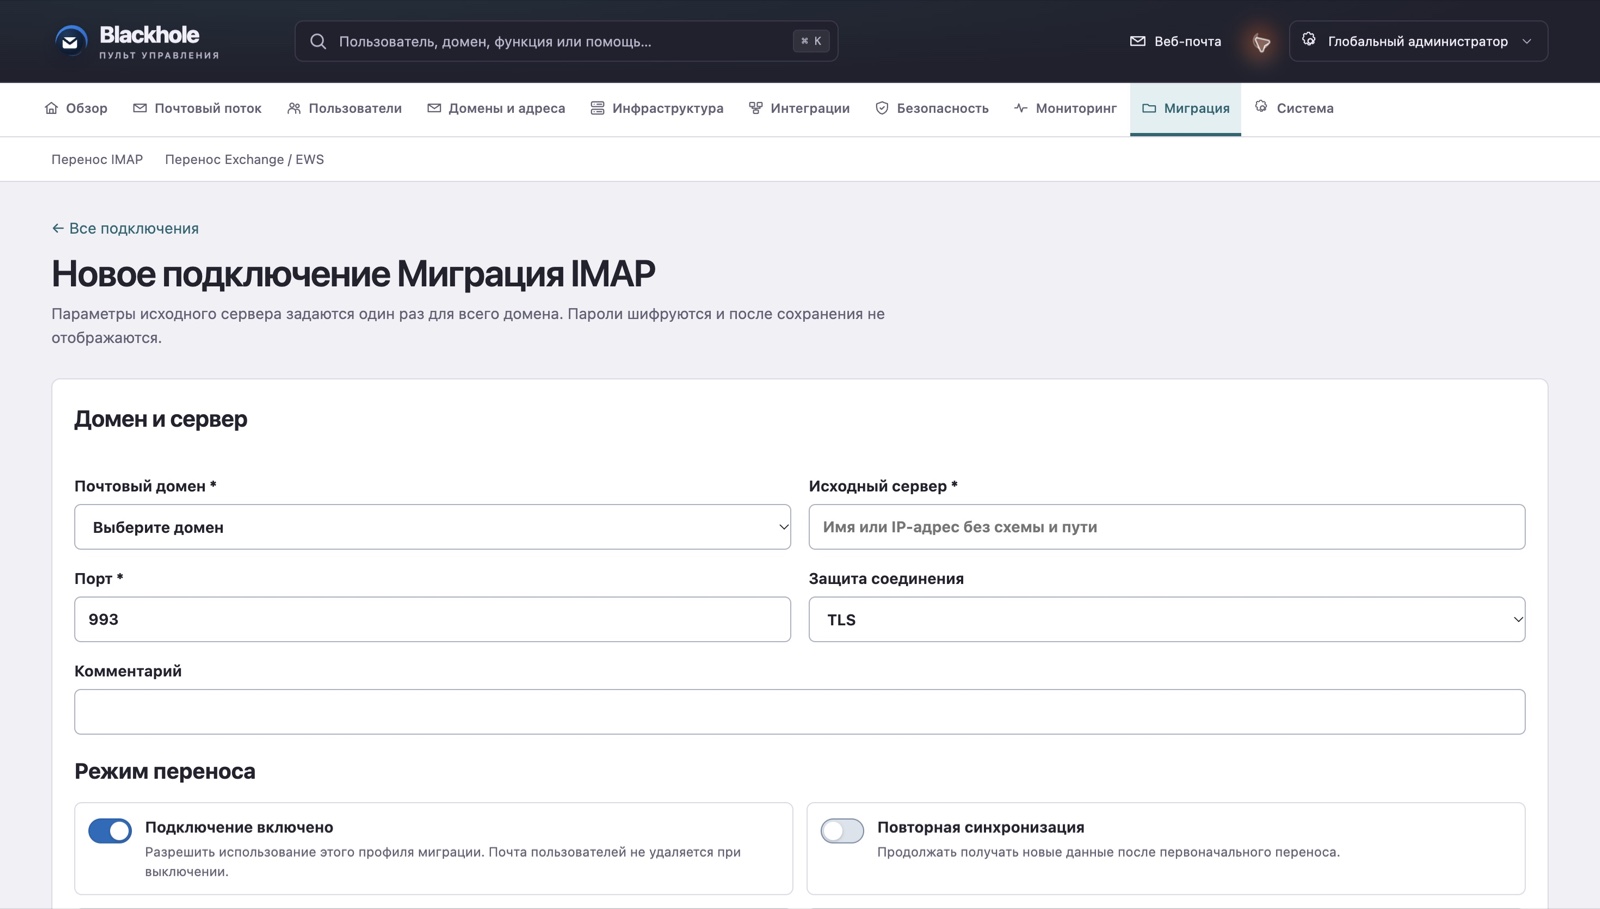
Task: Focus the Порт field showing 993
Action: (x=432, y=619)
